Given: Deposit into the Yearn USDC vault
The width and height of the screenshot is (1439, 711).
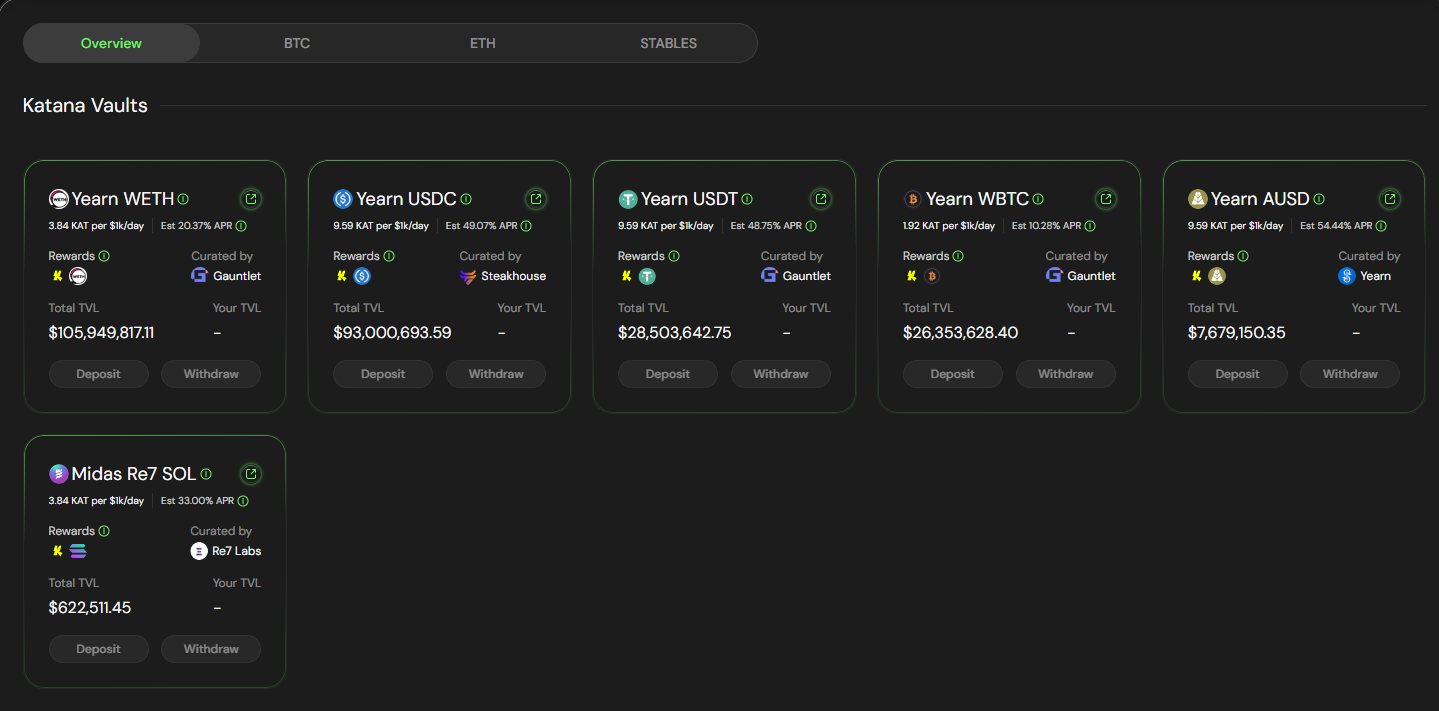Looking at the screenshot, I should pos(383,374).
